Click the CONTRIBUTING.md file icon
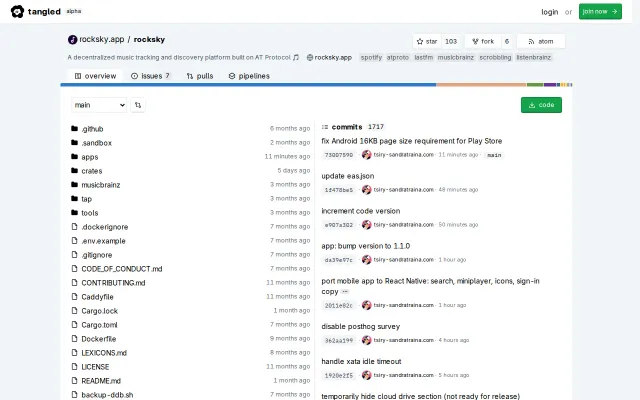 pyautogui.click(x=74, y=282)
